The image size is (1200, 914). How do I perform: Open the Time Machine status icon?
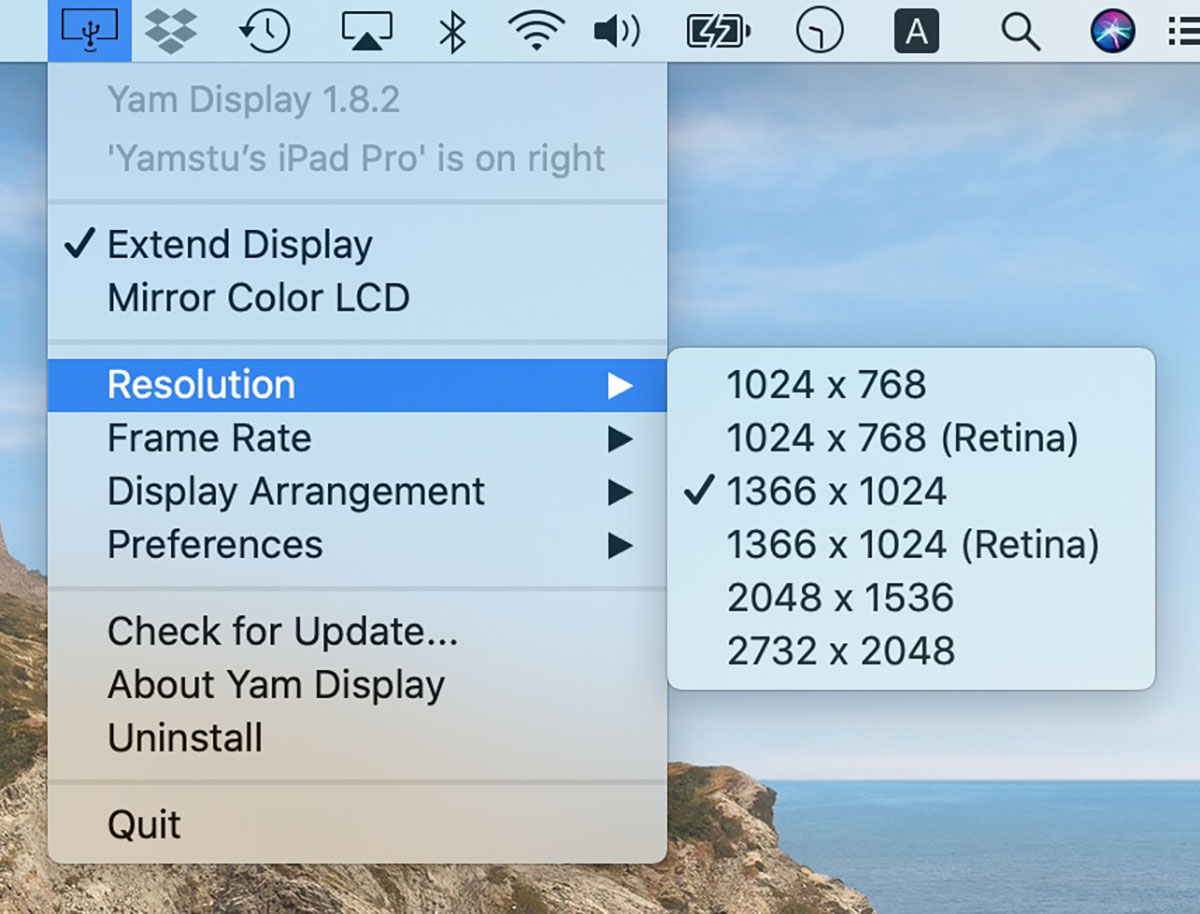[264, 31]
